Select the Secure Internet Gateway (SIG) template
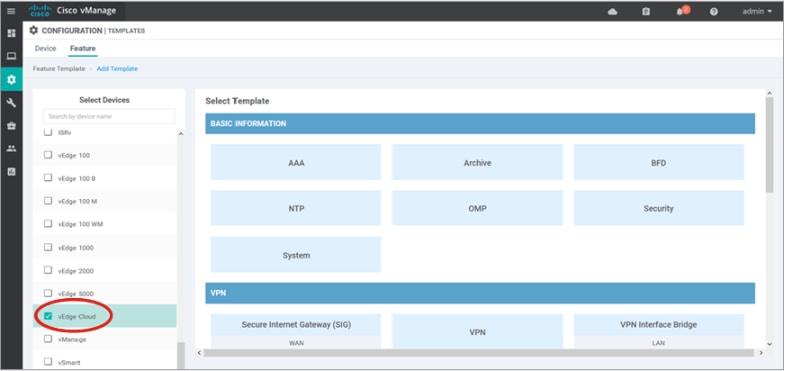 coord(296,331)
